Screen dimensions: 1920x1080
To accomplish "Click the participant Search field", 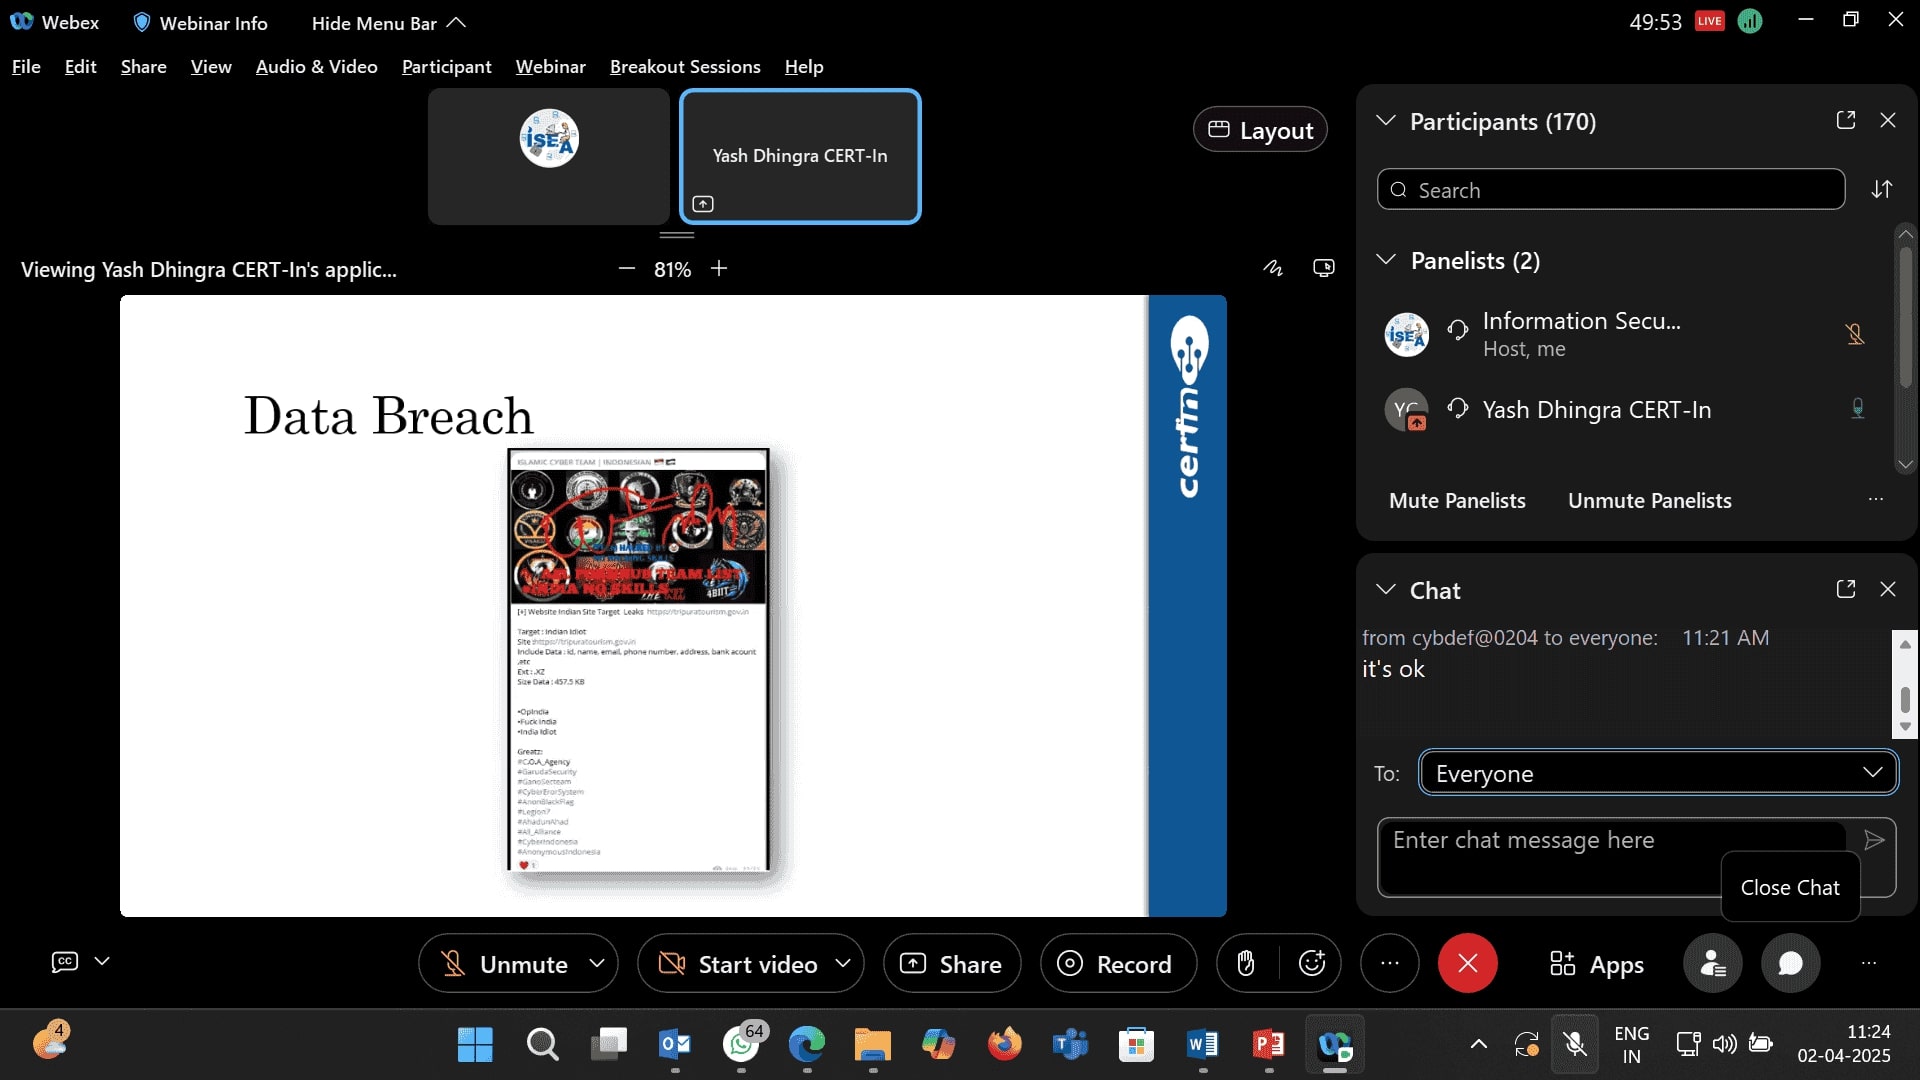I will (1610, 190).
